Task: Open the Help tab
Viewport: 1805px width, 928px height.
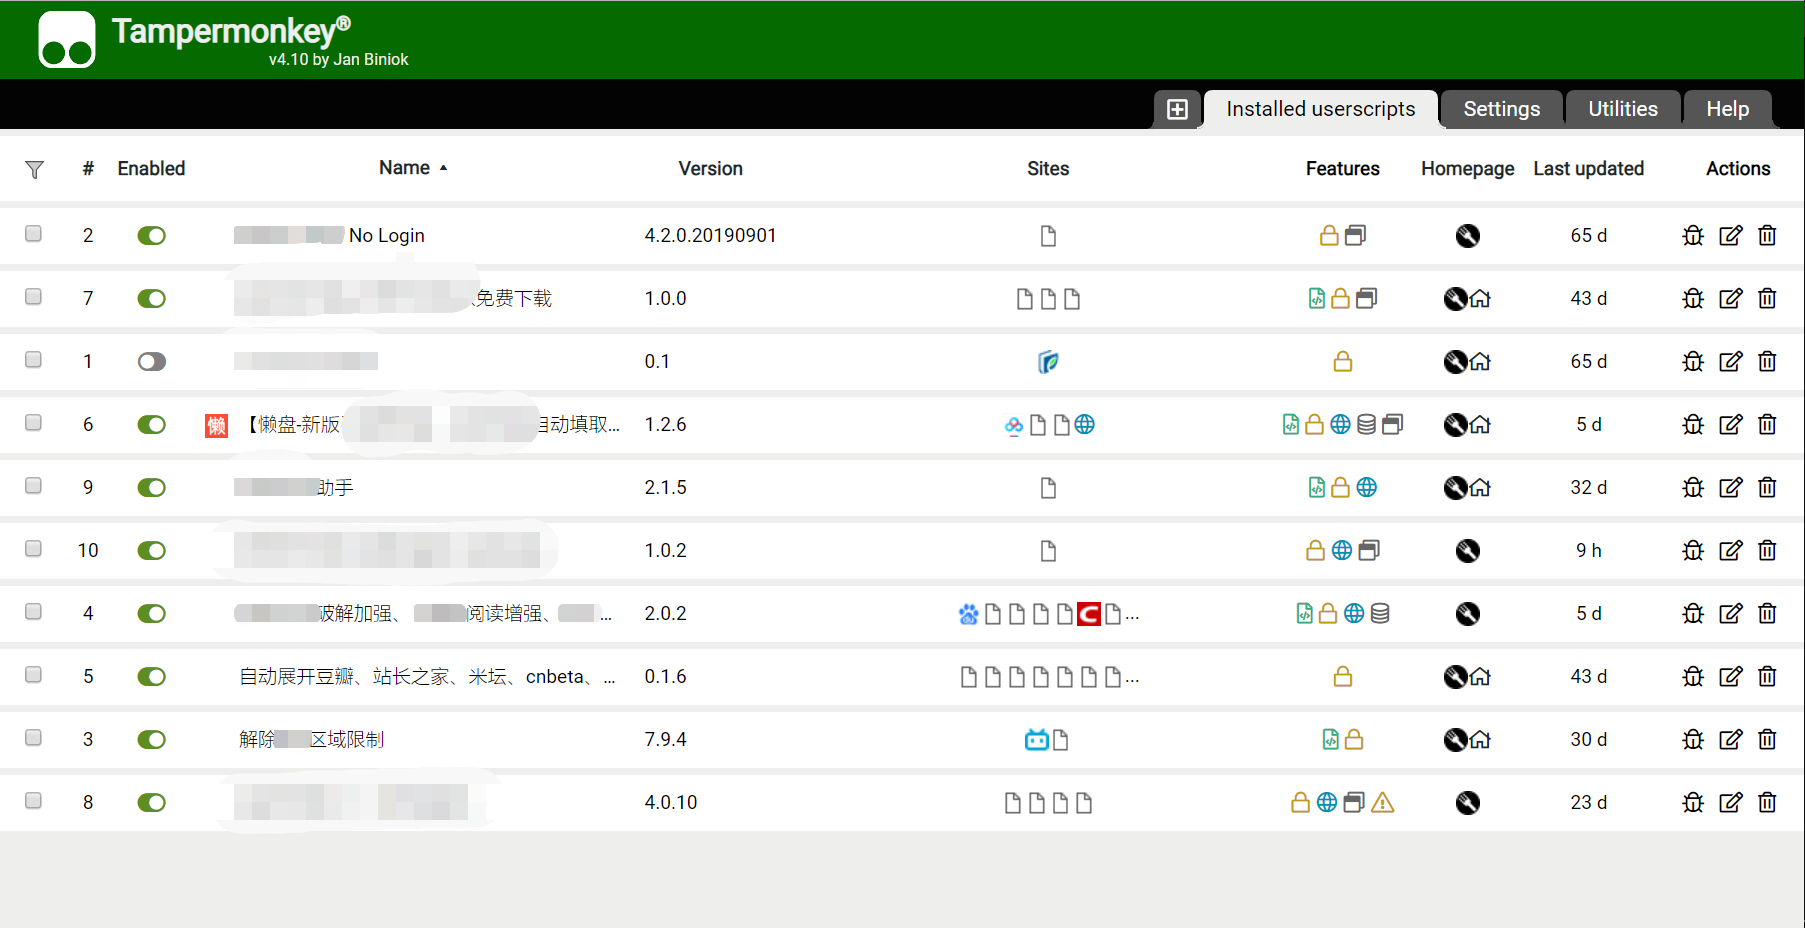Action: [1727, 109]
